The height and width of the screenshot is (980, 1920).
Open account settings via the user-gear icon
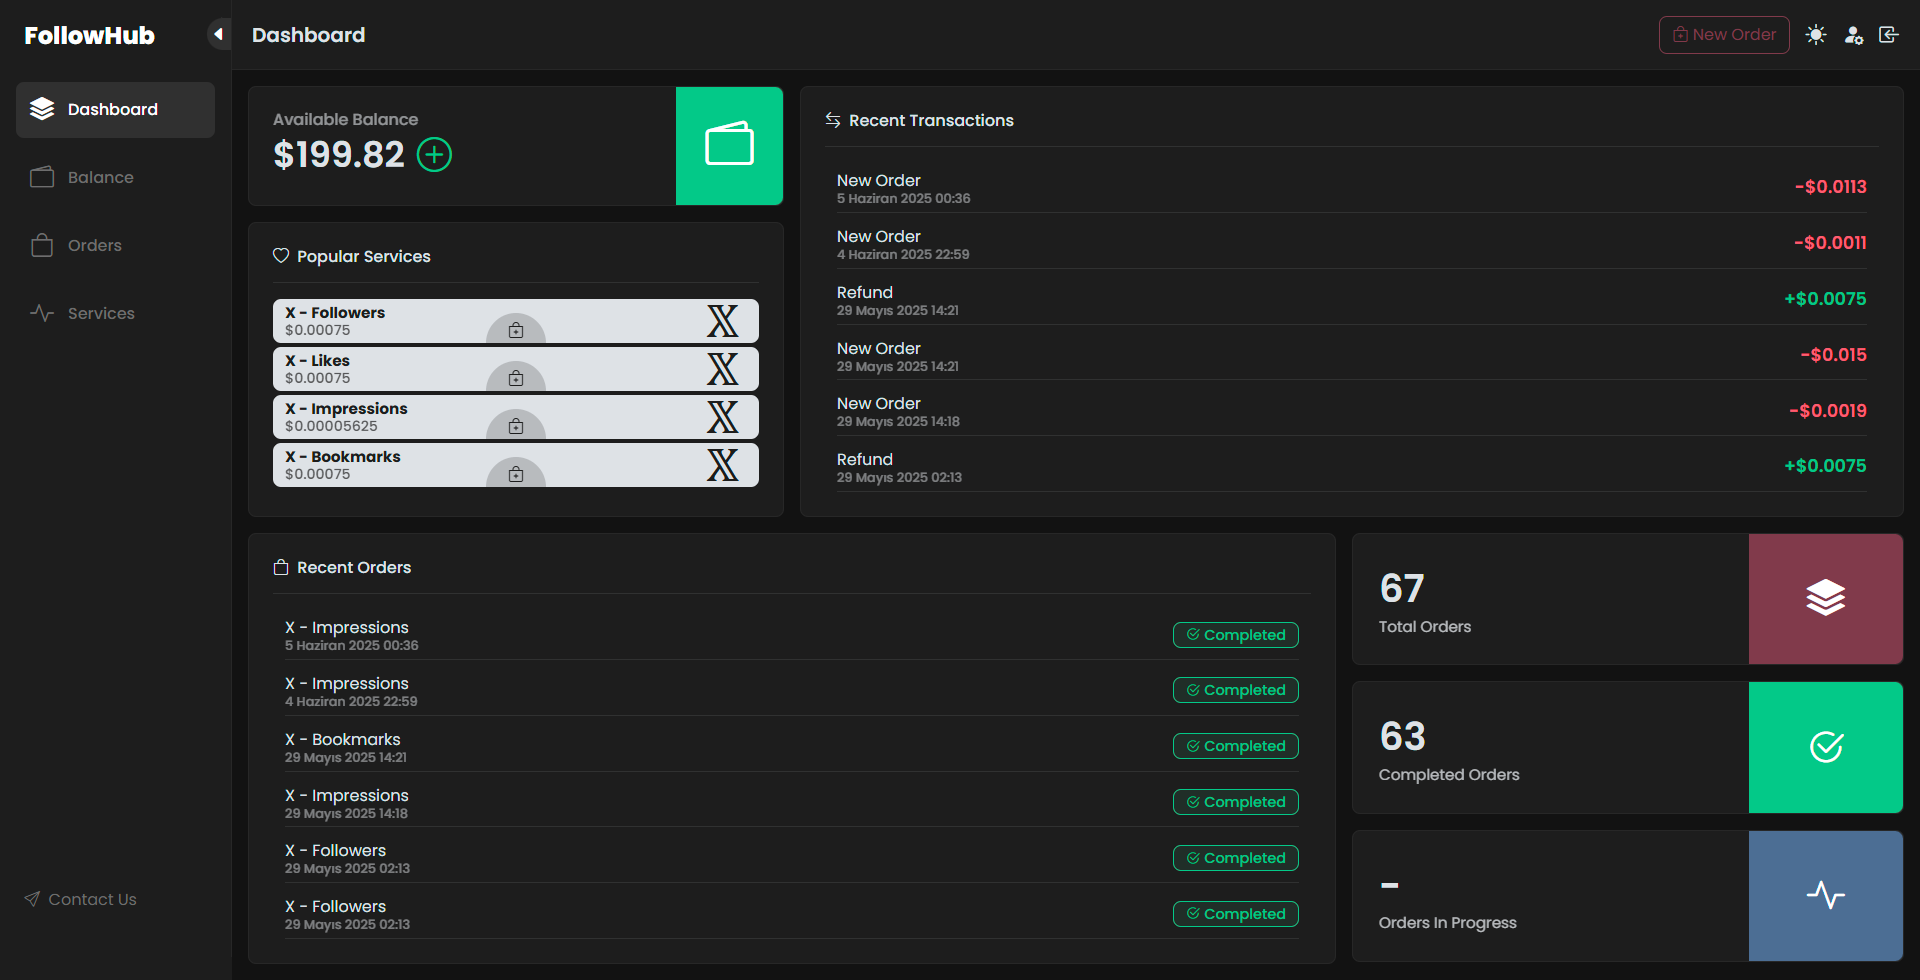[1853, 34]
